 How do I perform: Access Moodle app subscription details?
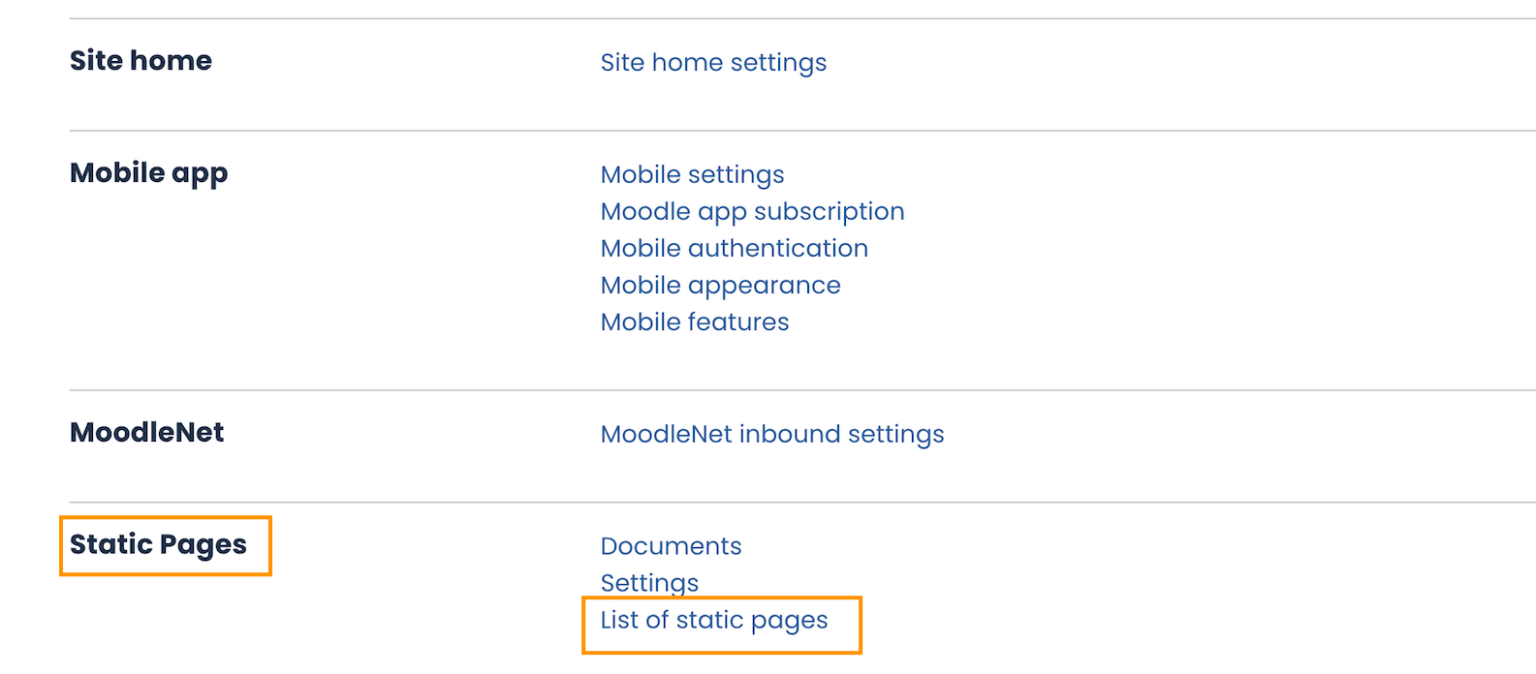752,211
